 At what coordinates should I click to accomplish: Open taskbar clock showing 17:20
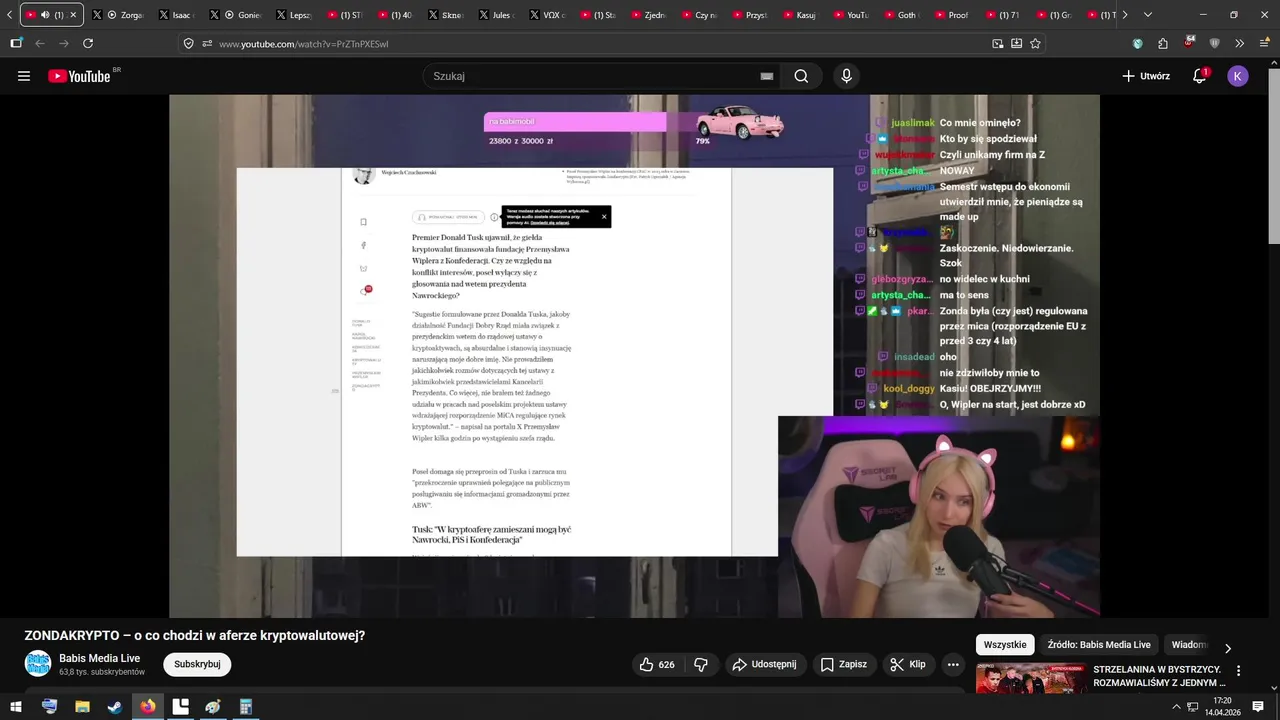(1222, 707)
